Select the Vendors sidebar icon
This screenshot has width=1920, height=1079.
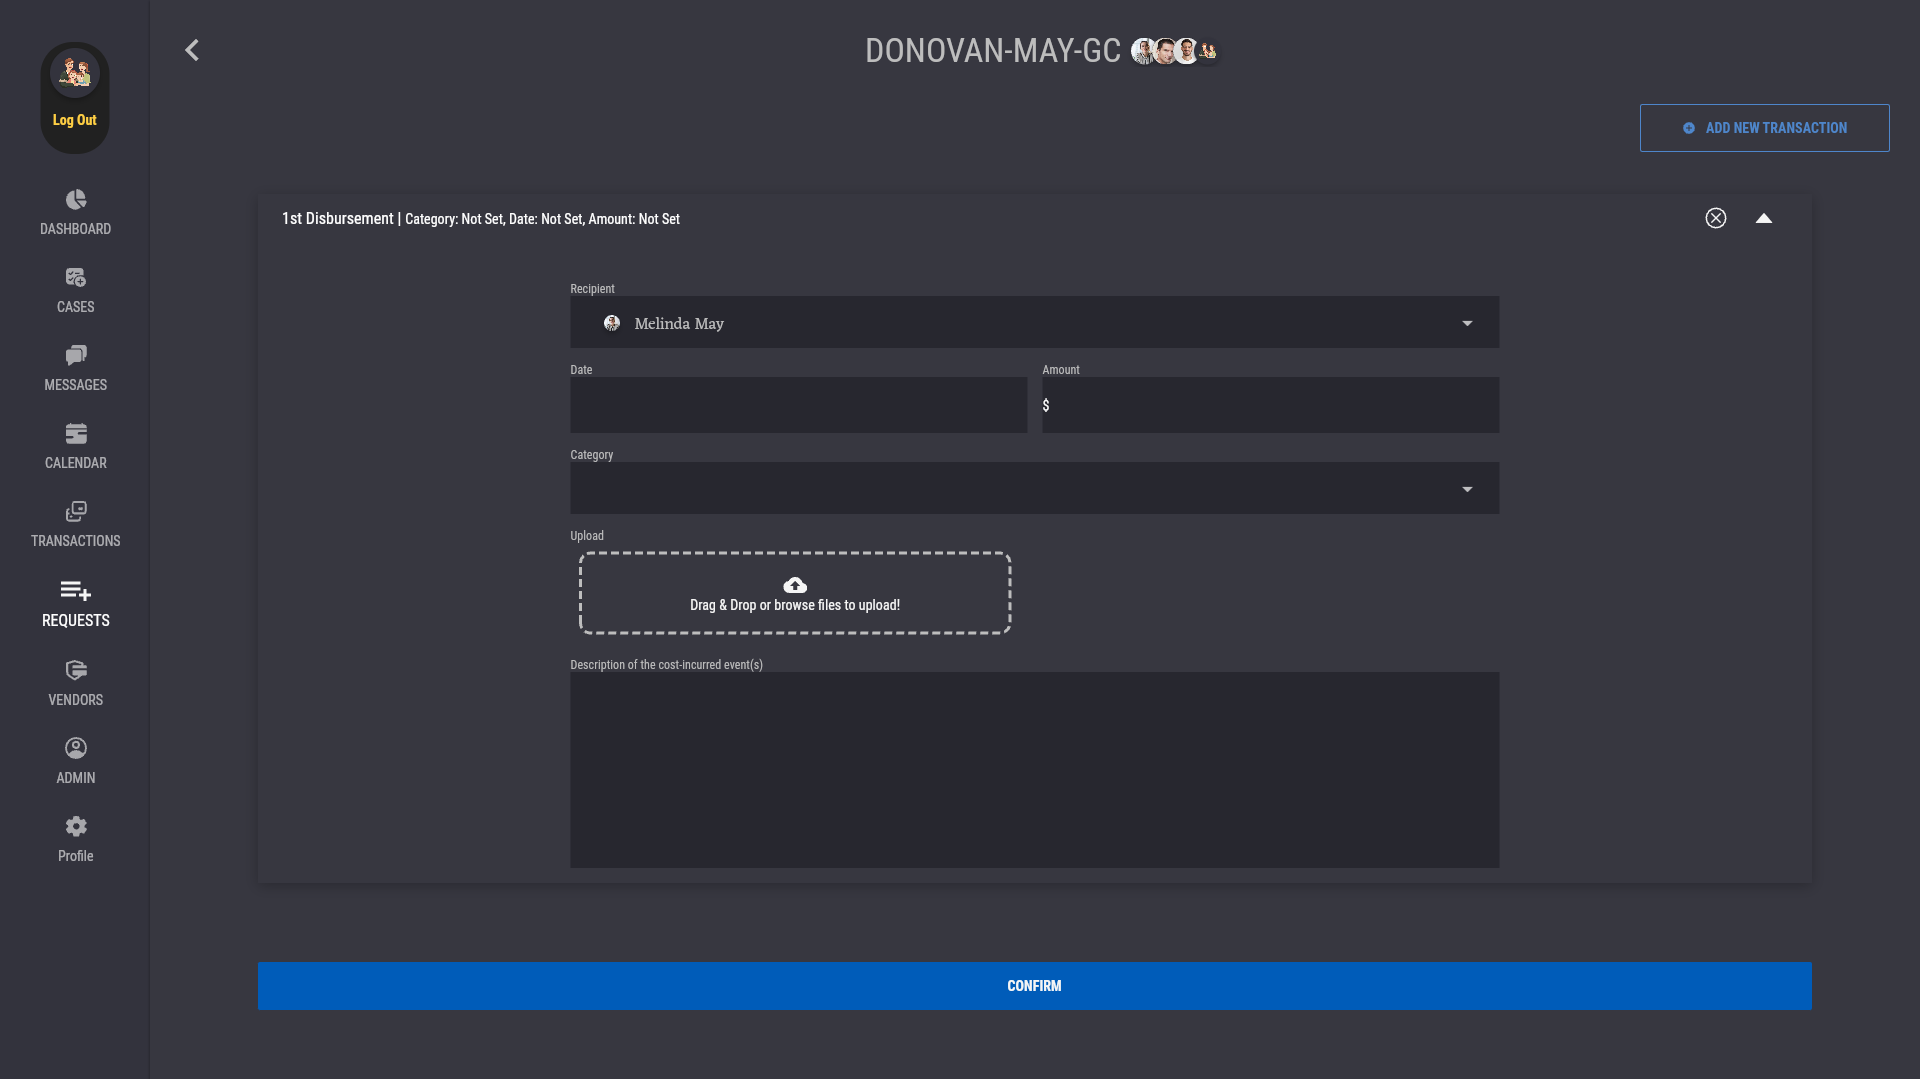pyautogui.click(x=76, y=671)
